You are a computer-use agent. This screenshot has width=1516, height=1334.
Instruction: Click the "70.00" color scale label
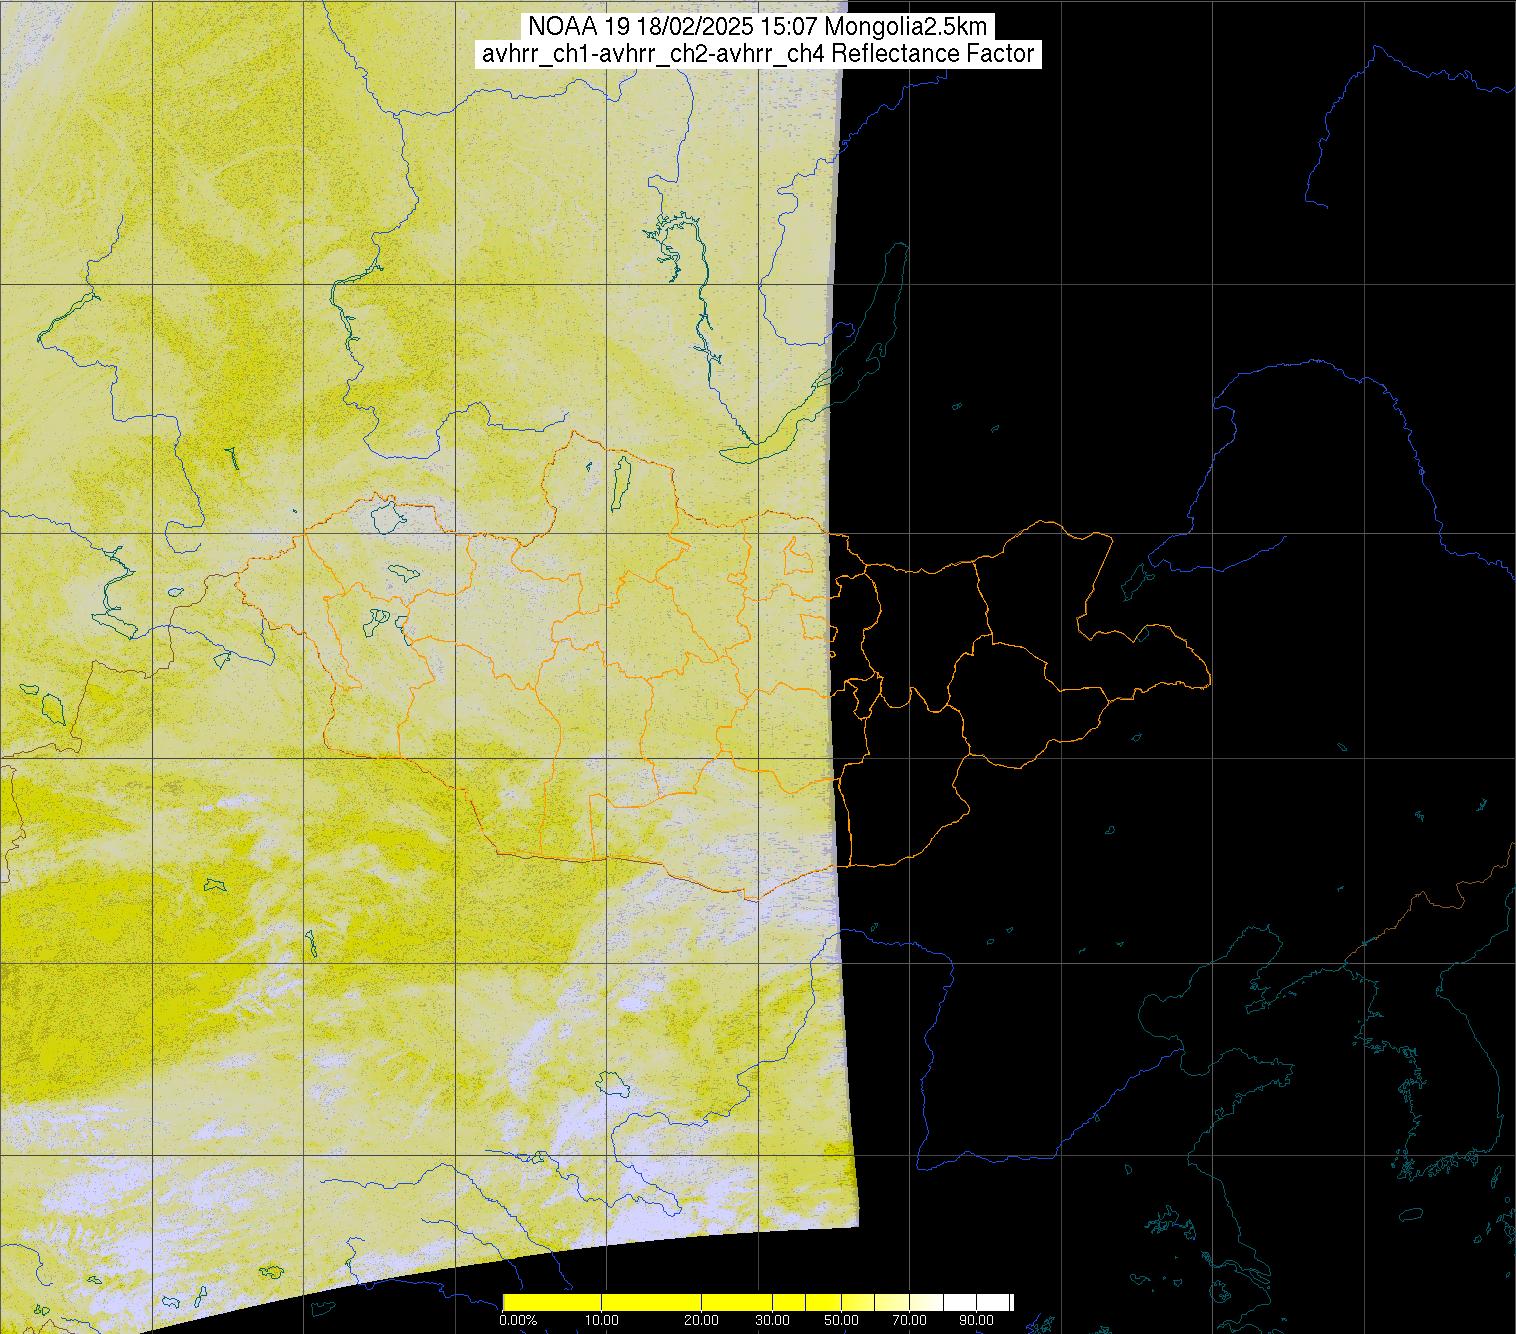click(908, 1321)
